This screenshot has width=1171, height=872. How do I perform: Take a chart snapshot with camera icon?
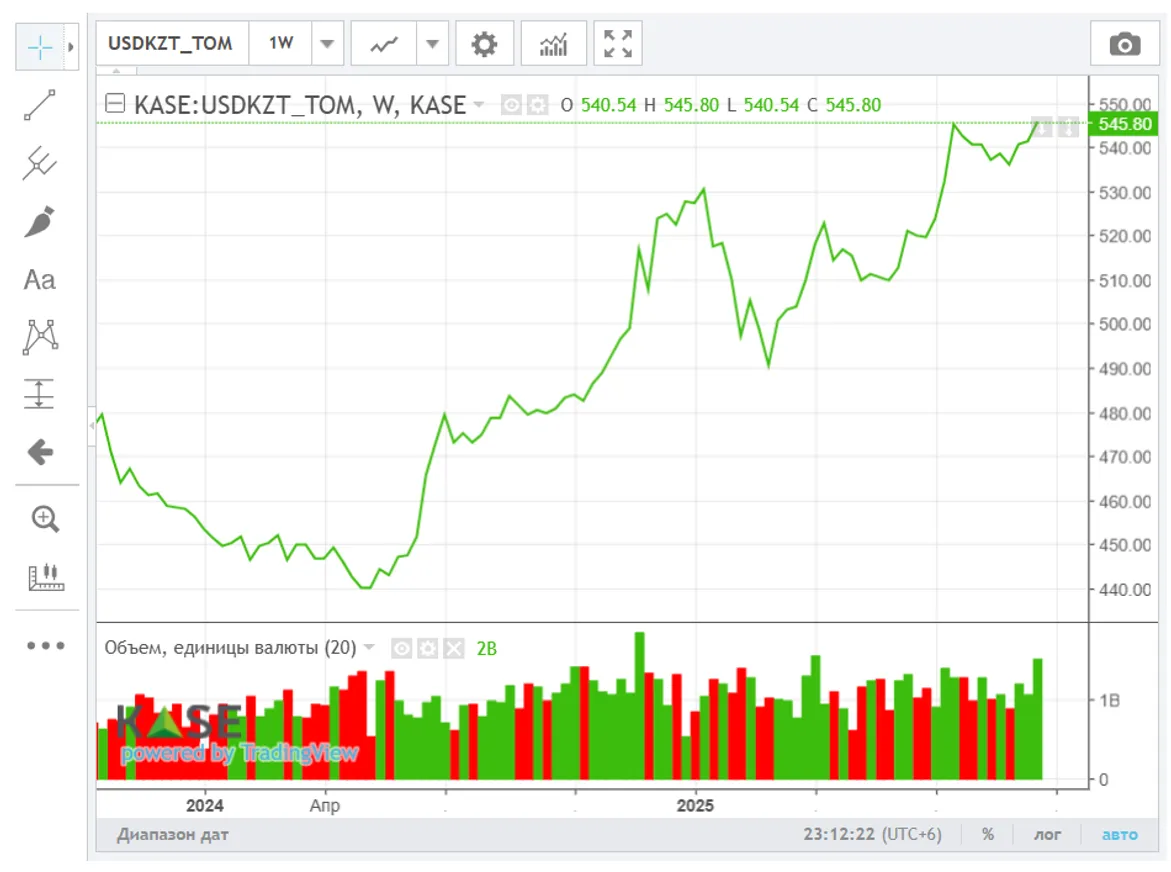(1125, 44)
